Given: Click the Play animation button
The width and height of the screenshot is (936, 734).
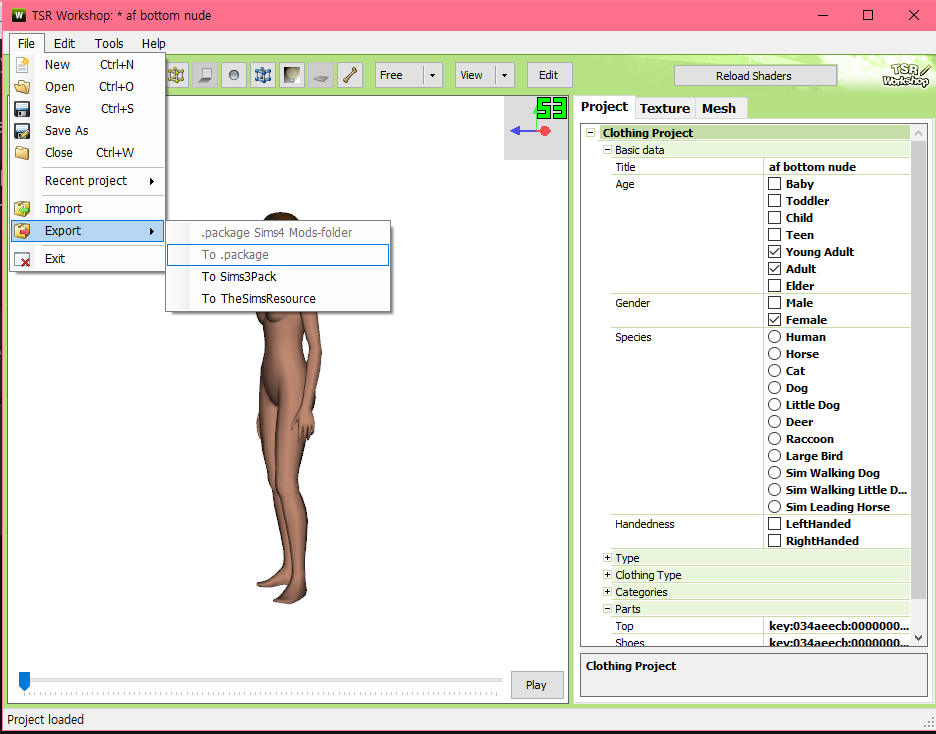Looking at the screenshot, I should tap(537, 685).
